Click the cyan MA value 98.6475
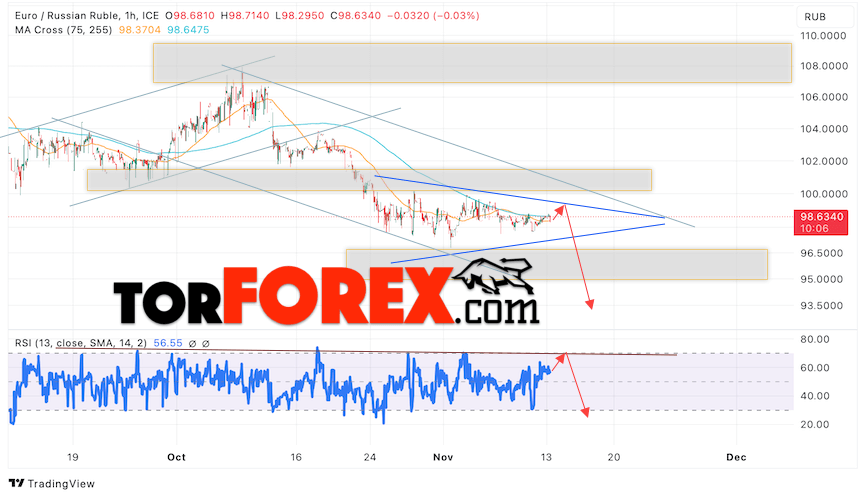Viewport: 866px width, 498px height. tap(188, 30)
